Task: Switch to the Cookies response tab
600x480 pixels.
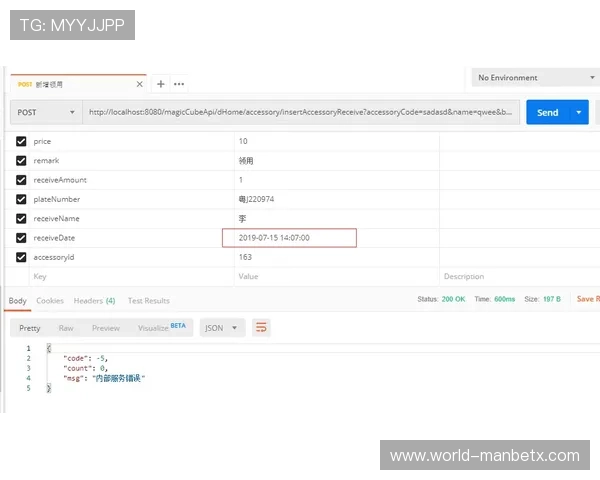Action: coord(50,300)
